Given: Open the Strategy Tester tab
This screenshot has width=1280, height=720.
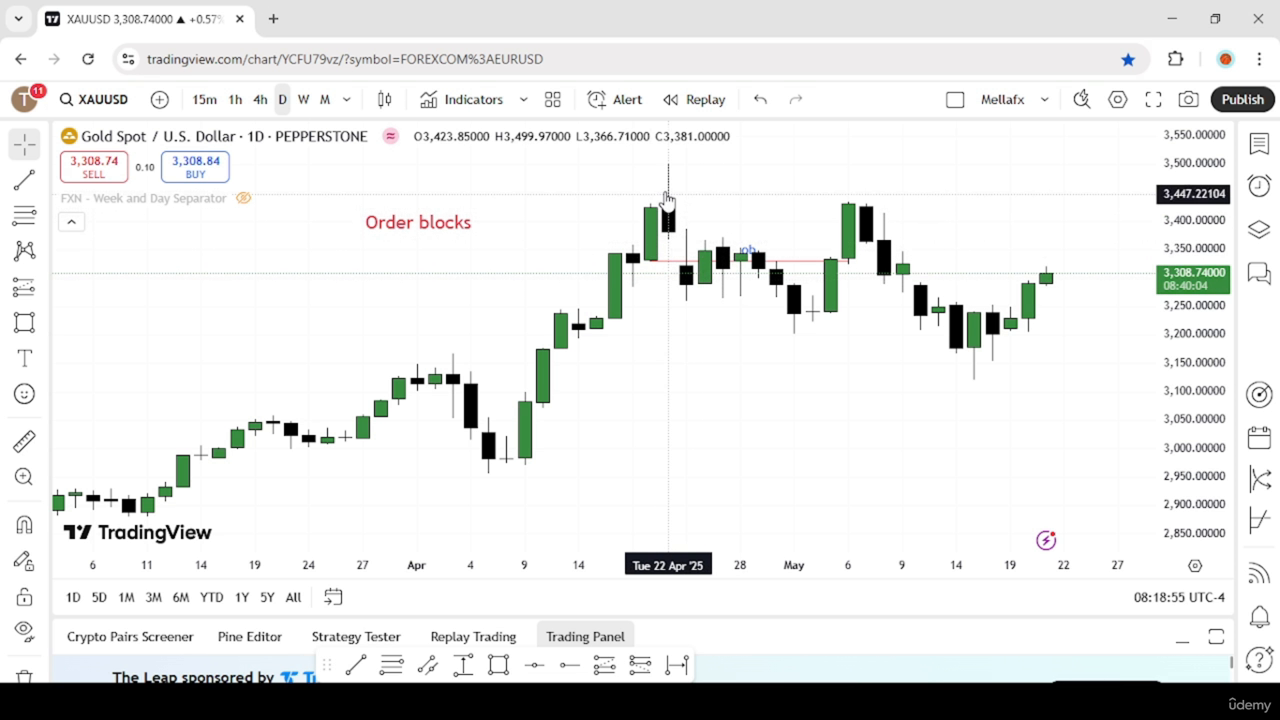Looking at the screenshot, I should 356,636.
